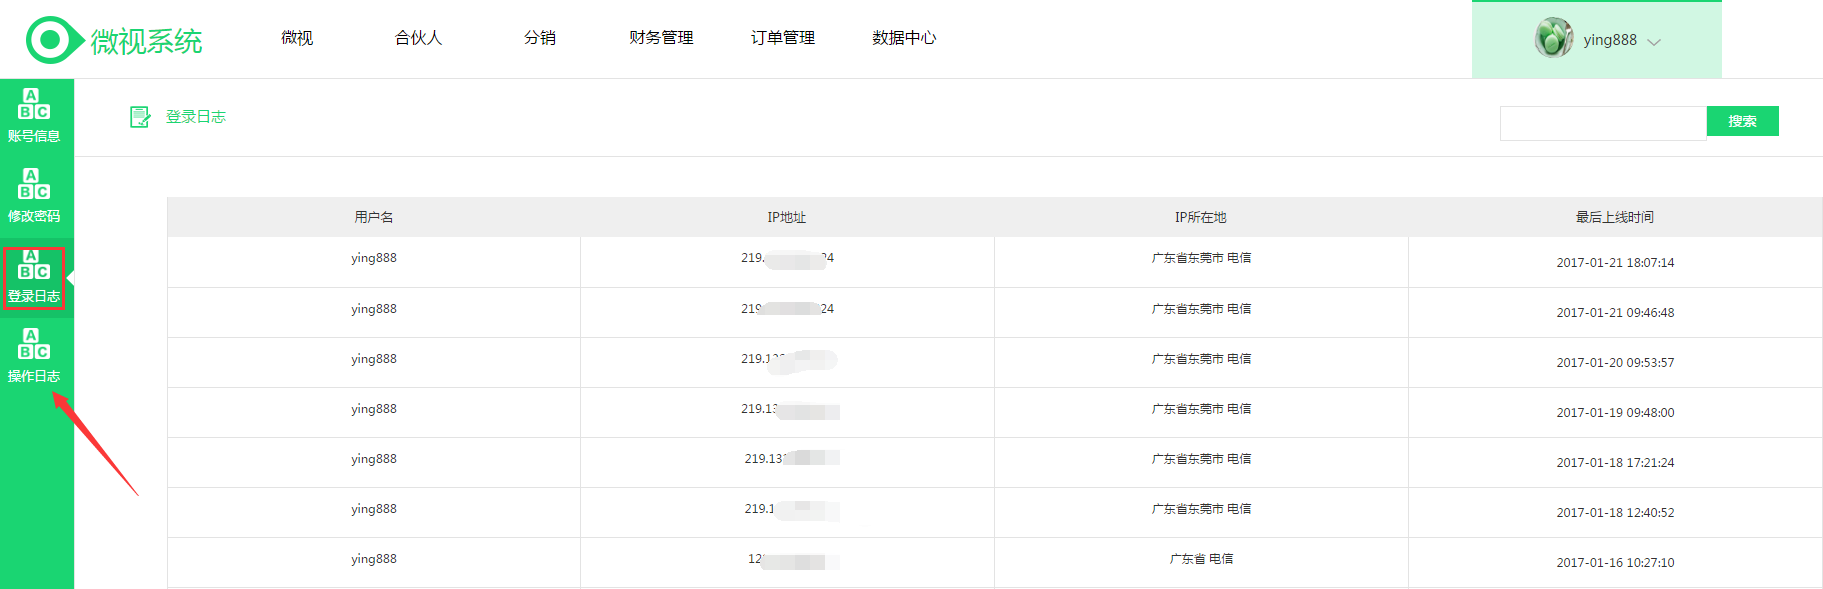Click the 微视系统 logo
This screenshot has height=589, width=1823.
coord(114,40)
